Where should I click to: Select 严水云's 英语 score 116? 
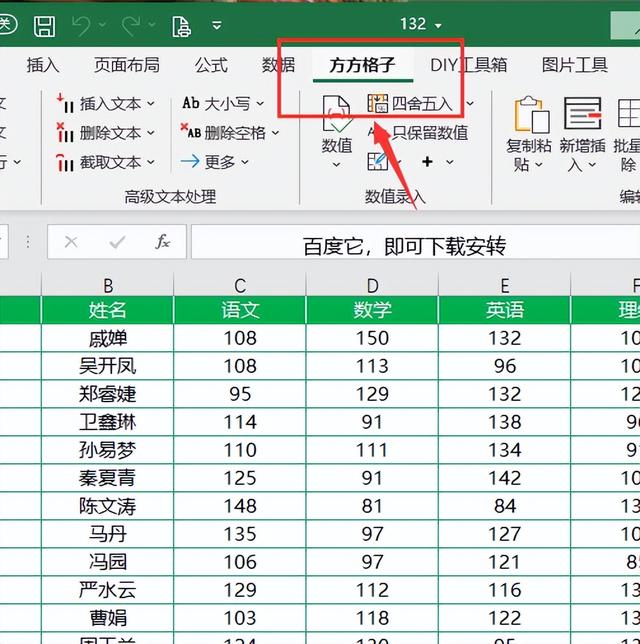coord(504,590)
